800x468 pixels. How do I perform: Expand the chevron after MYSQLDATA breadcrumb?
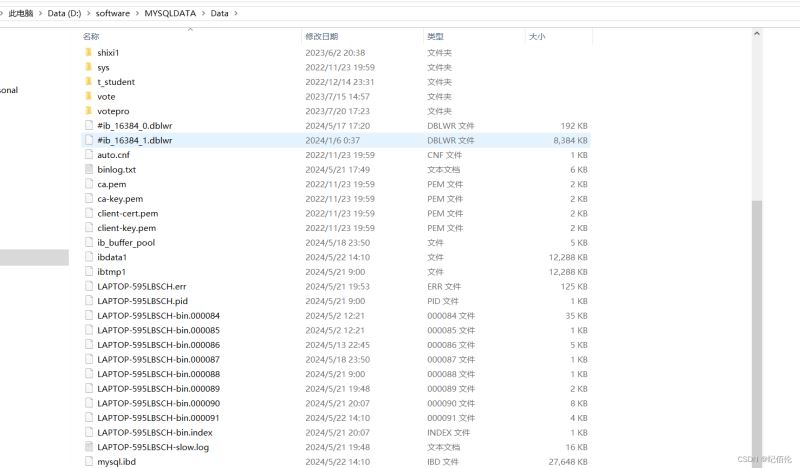[x=203, y=12]
